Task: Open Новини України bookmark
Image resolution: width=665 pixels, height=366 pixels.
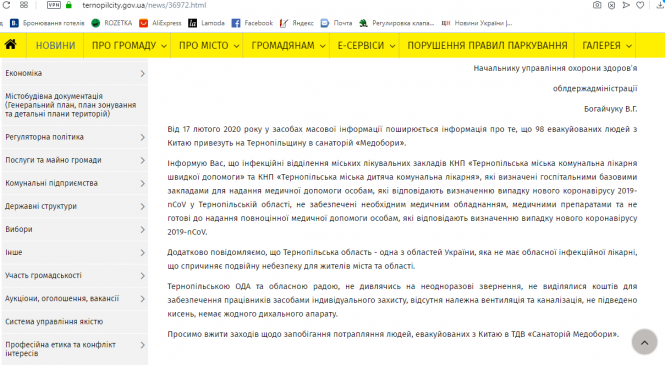Action: click(477, 23)
